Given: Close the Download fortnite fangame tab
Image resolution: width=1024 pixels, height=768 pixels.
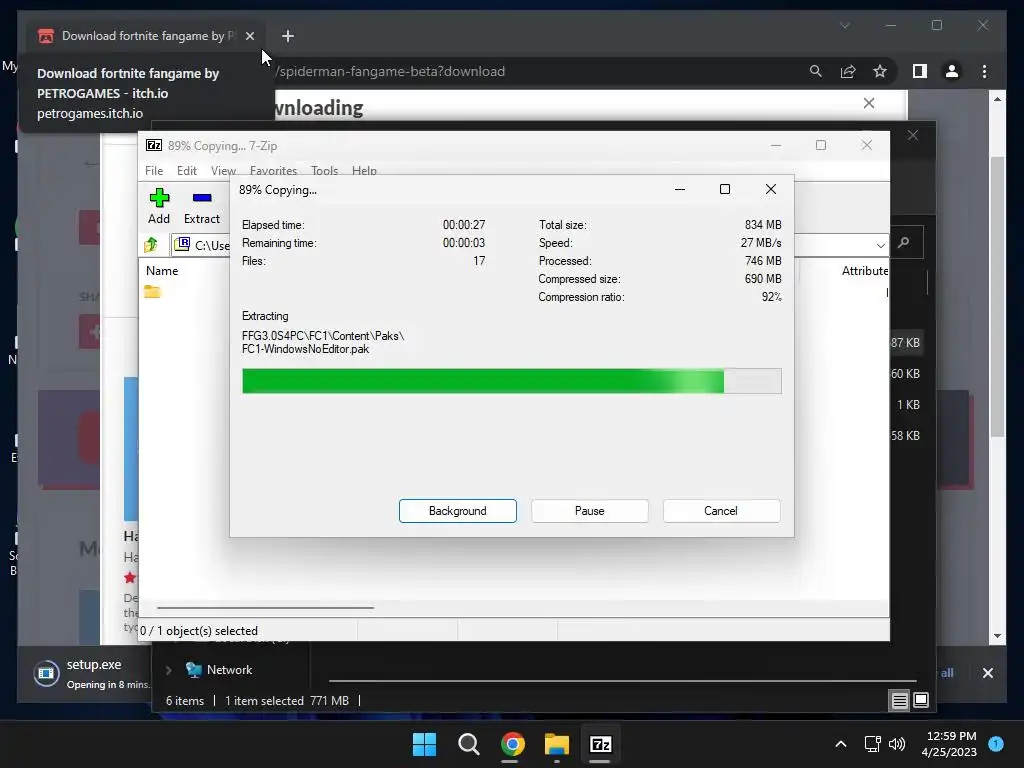Looking at the screenshot, I should 250,36.
